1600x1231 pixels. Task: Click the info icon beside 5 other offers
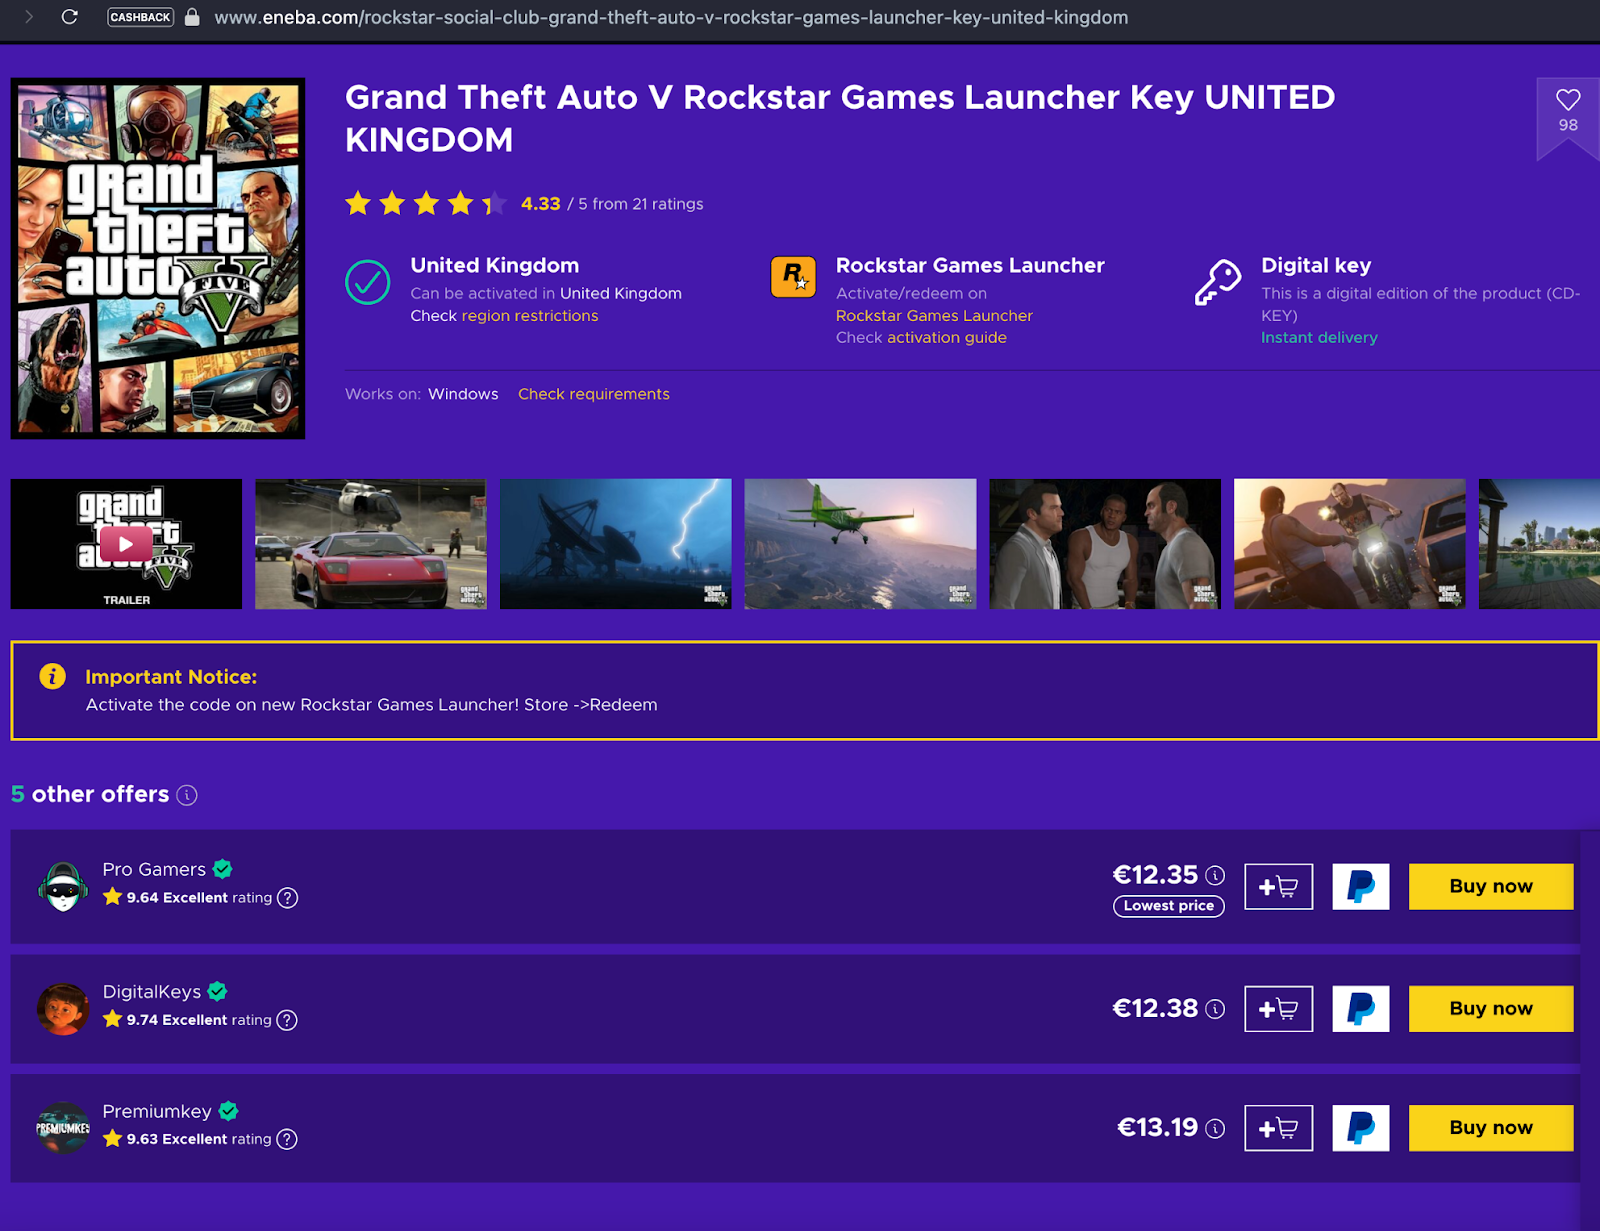186,795
